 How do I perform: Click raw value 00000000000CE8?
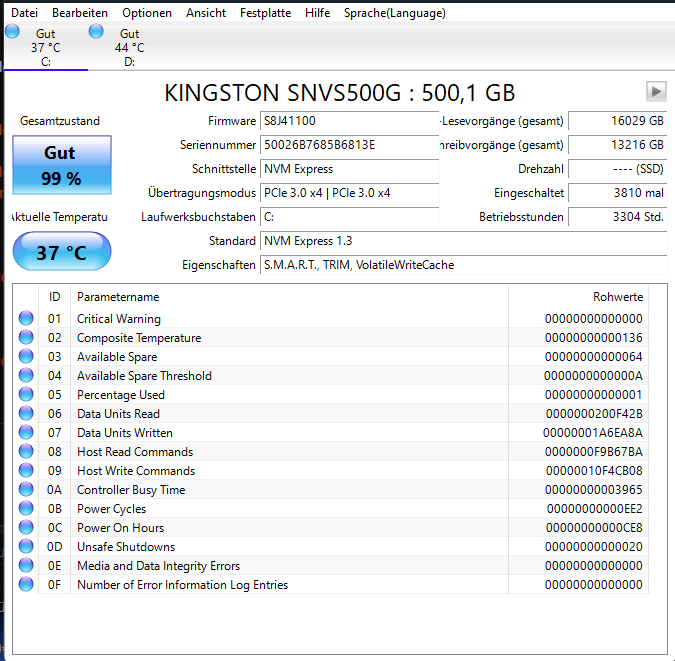point(594,528)
